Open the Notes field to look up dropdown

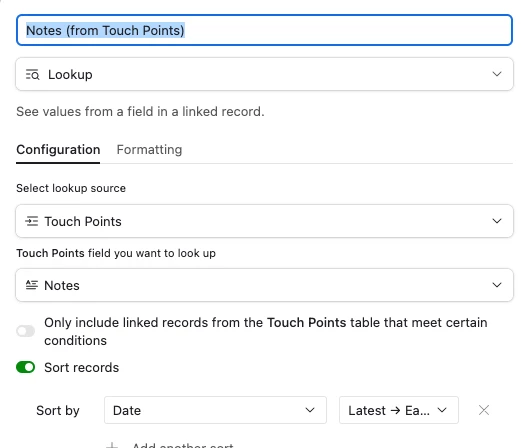coord(264,285)
